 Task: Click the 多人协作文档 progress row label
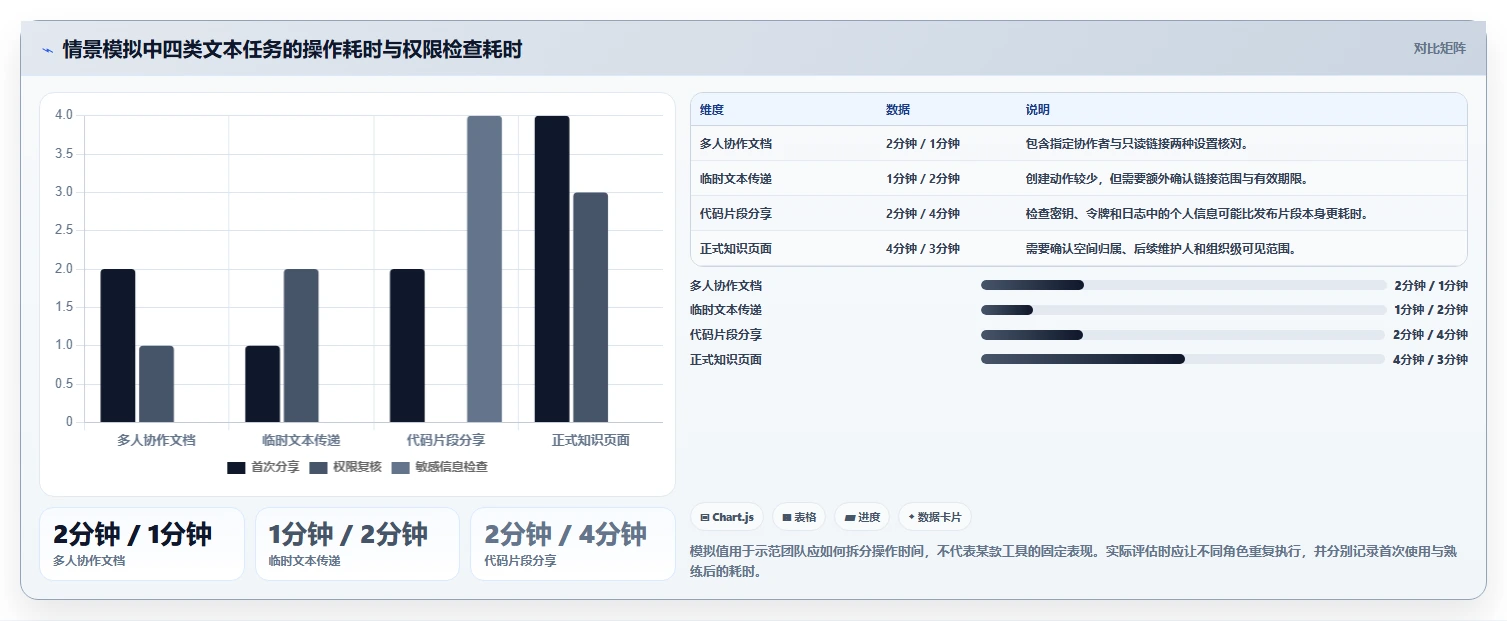click(726, 285)
